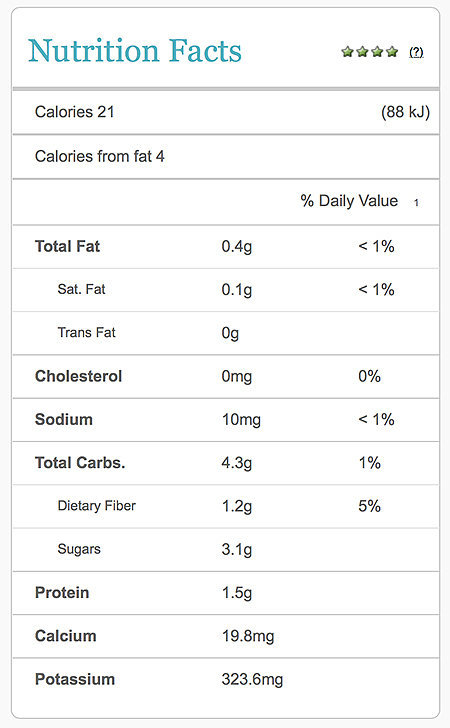Viewport: 450px width, 728px height.
Task: Select the Calories 21 row
Action: tap(226, 112)
